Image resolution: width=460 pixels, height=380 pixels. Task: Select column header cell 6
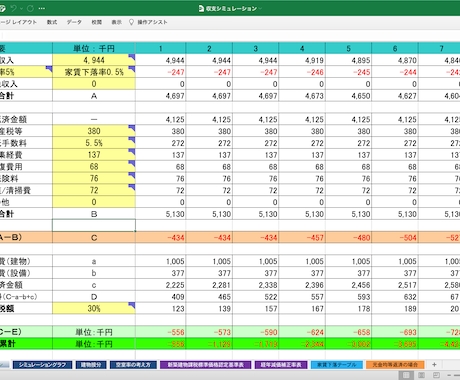pyautogui.click(x=395, y=48)
